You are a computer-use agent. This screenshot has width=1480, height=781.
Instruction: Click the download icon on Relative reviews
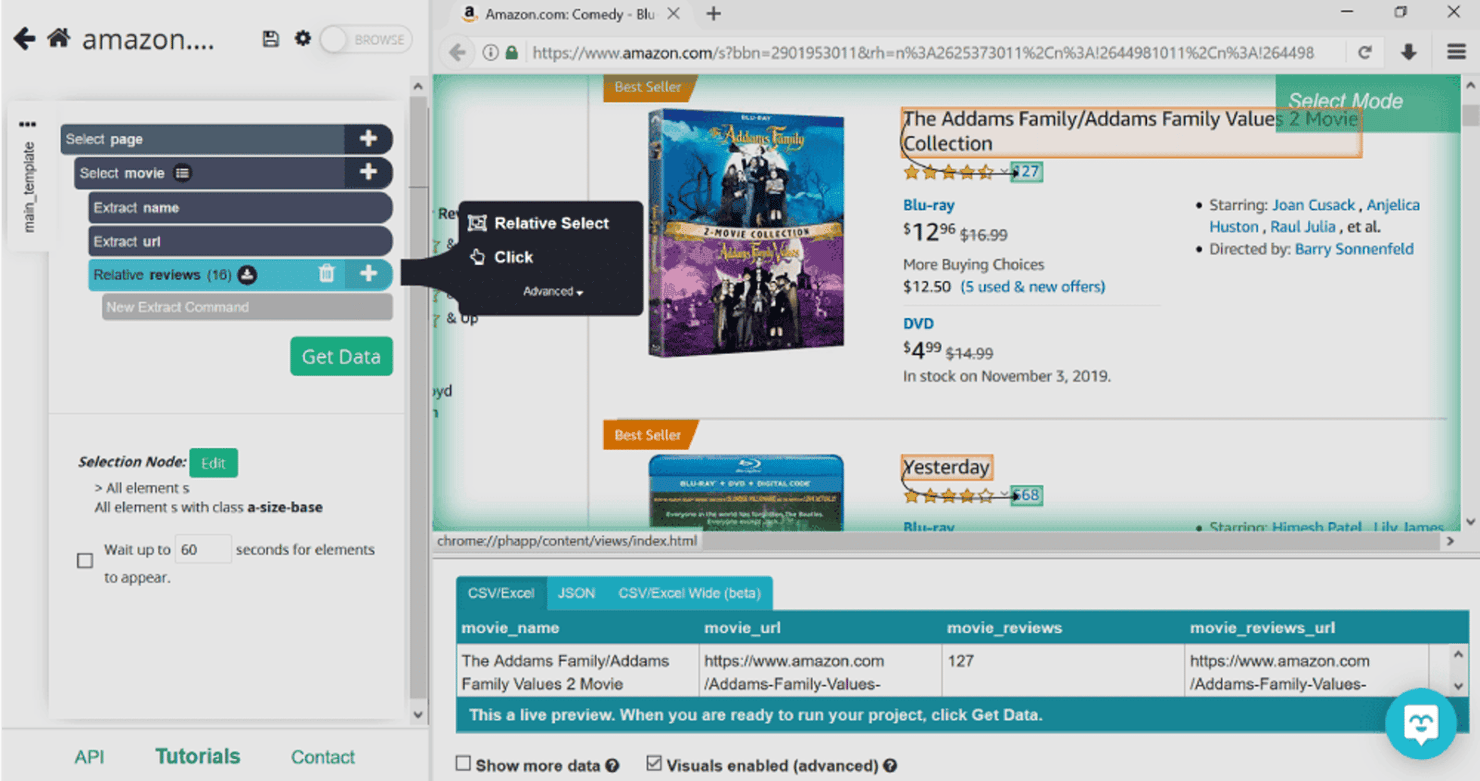247,275
